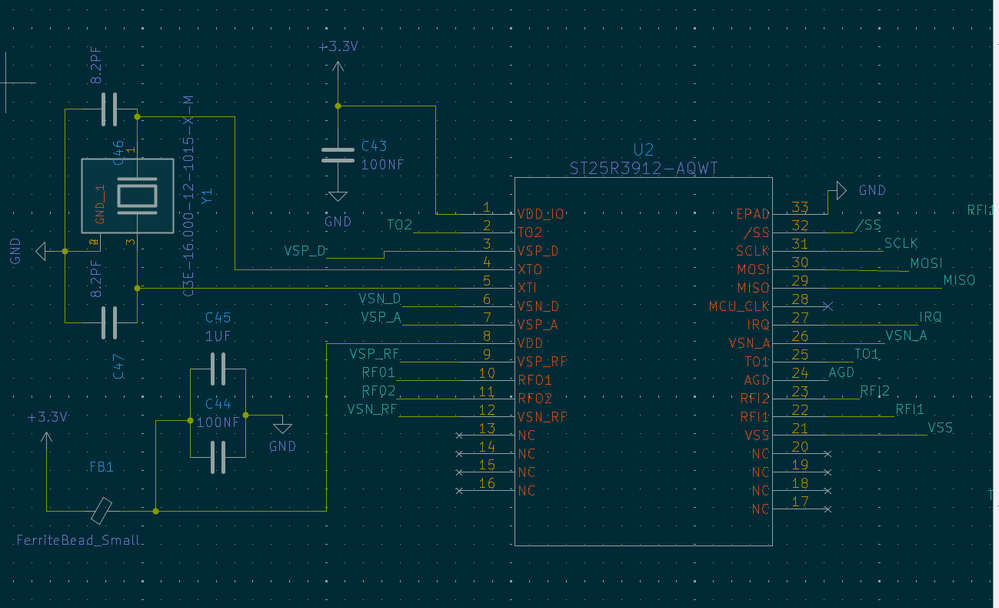Click no-connect marker on pin 18
The image size is (999, 608).
pyautogui.click(x=828, y=491)
